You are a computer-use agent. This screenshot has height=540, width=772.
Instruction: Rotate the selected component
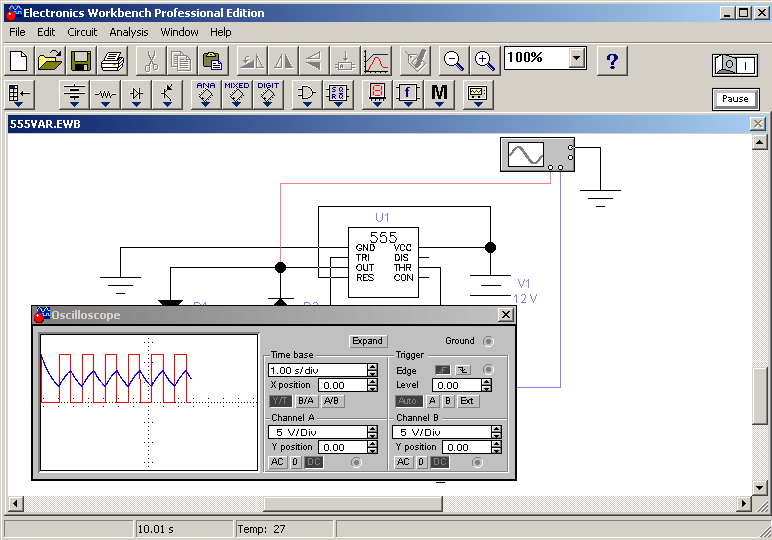point(252,61)
